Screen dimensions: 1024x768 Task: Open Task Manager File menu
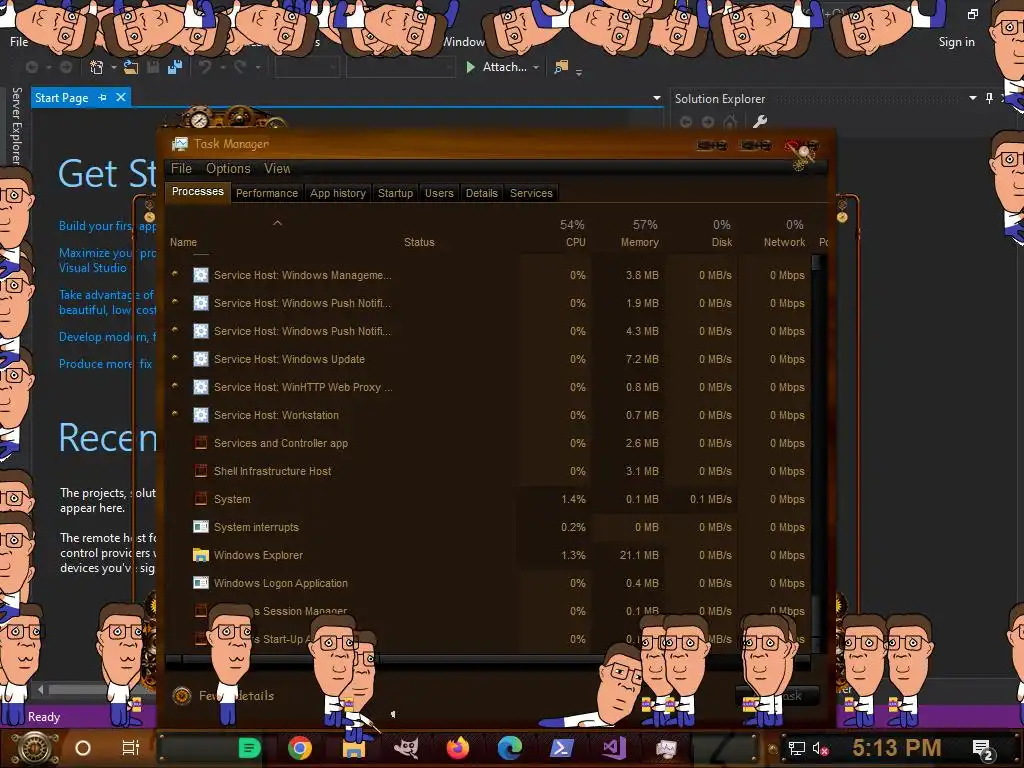pyautogui.click(x=182, y=168)
